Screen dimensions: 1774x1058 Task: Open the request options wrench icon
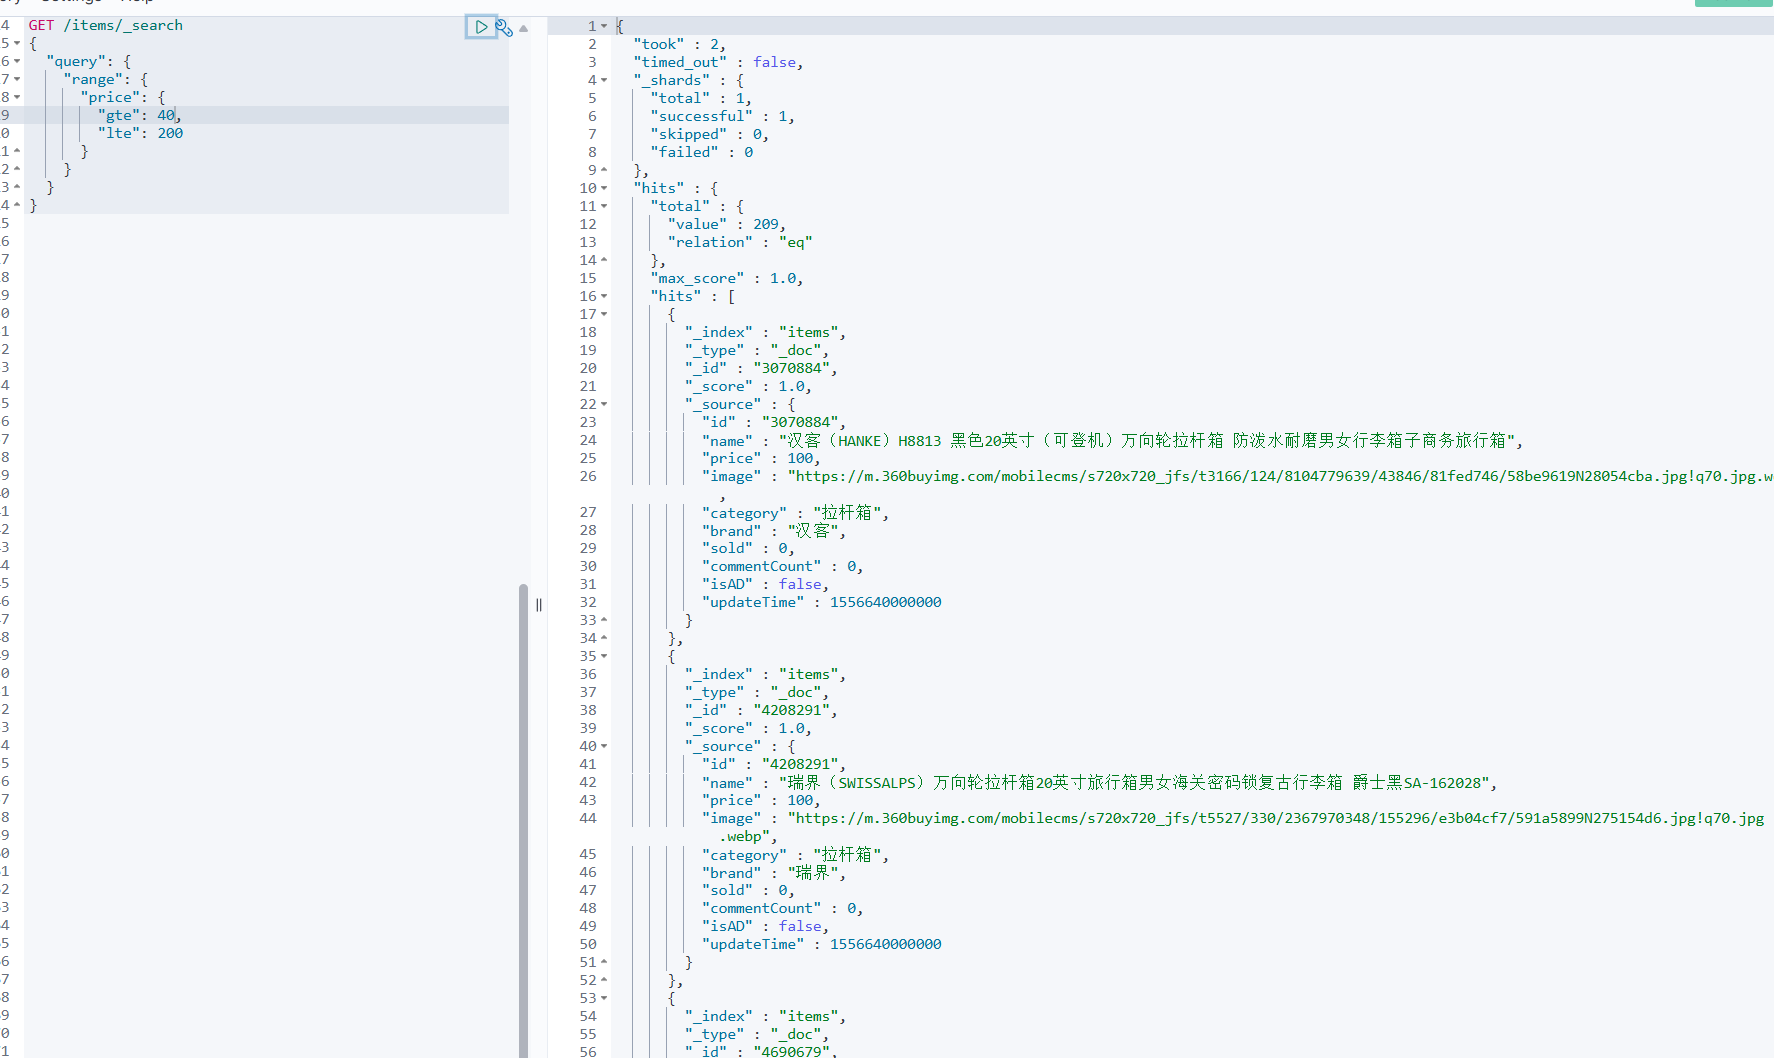504,27
